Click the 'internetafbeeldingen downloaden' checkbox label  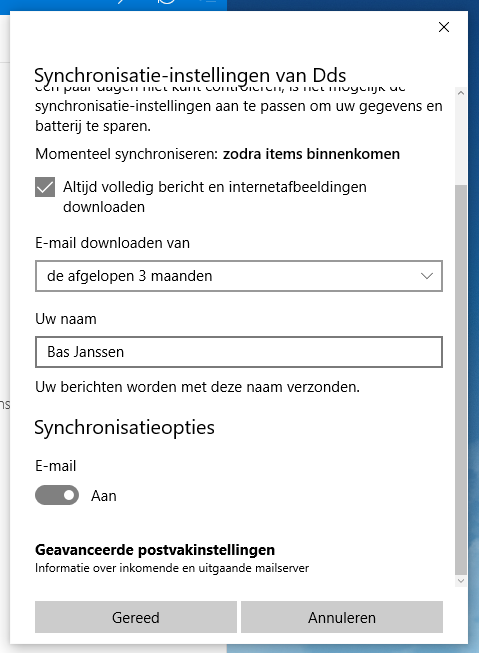[x=215, y=197]
